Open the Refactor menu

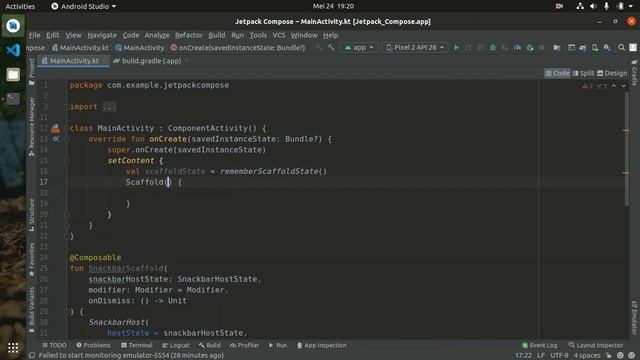(x=189, y=35)
